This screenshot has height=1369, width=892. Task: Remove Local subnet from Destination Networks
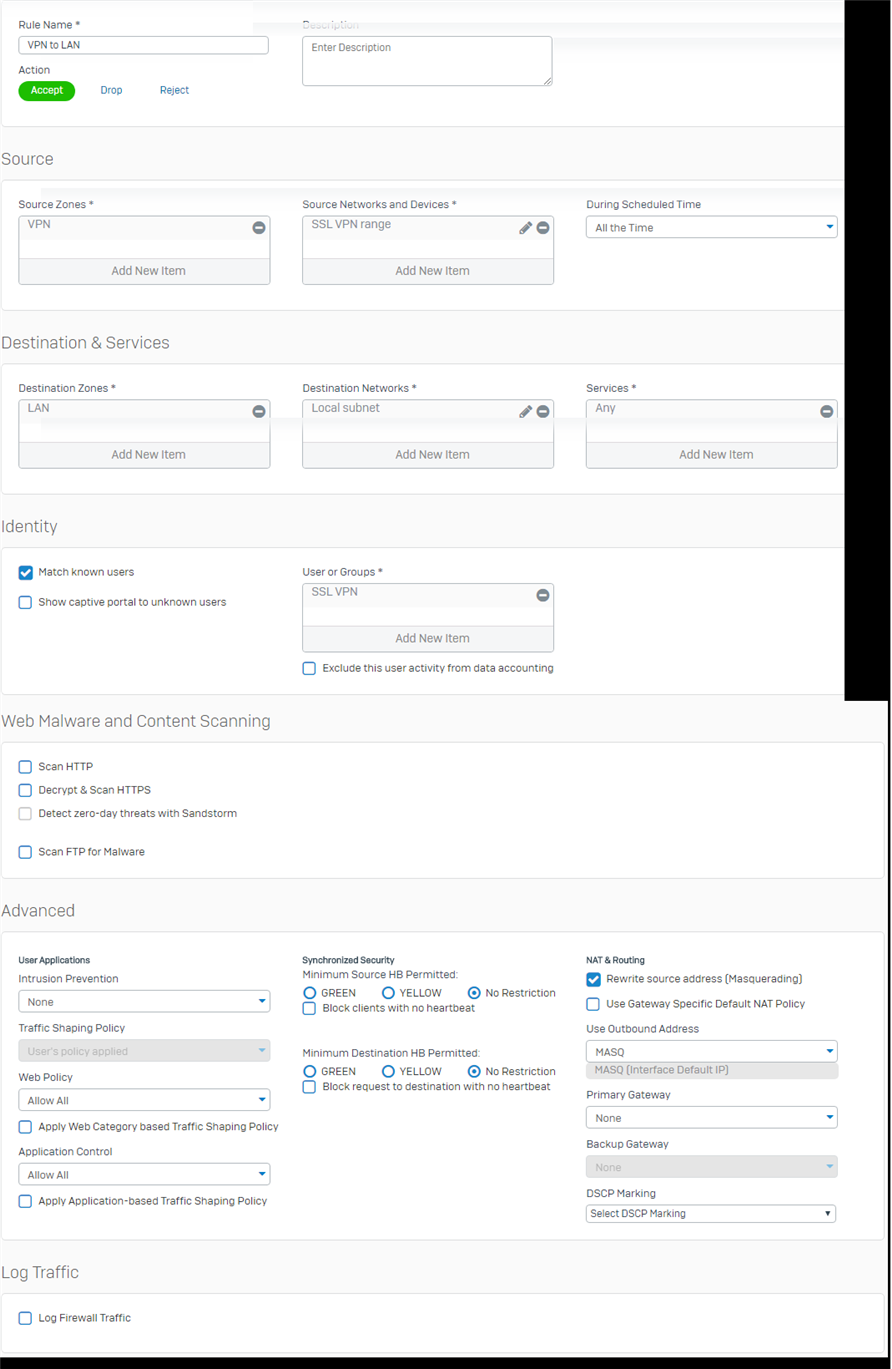543,411
